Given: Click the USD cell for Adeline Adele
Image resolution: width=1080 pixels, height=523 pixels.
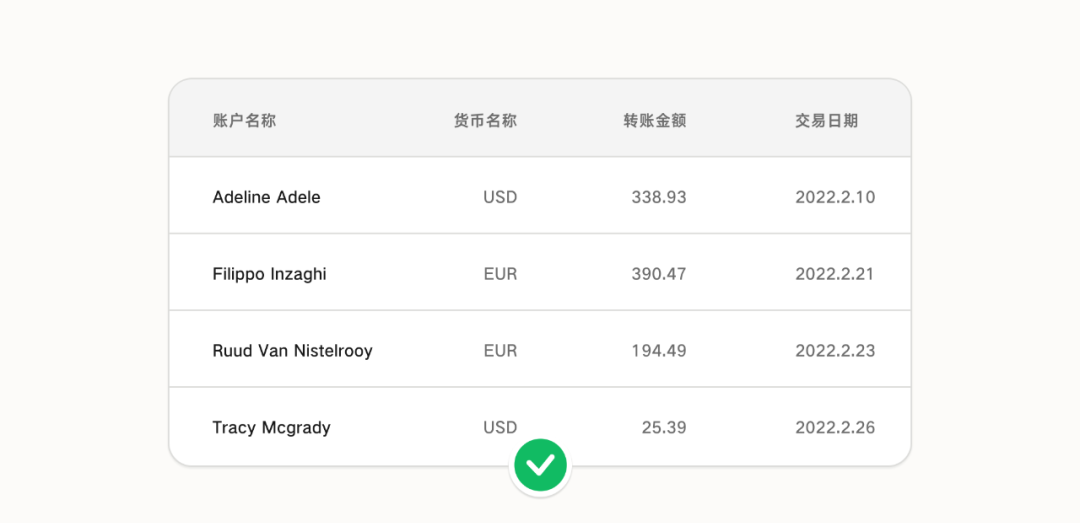Looking at the screenshot, I should tap(500, 198).
